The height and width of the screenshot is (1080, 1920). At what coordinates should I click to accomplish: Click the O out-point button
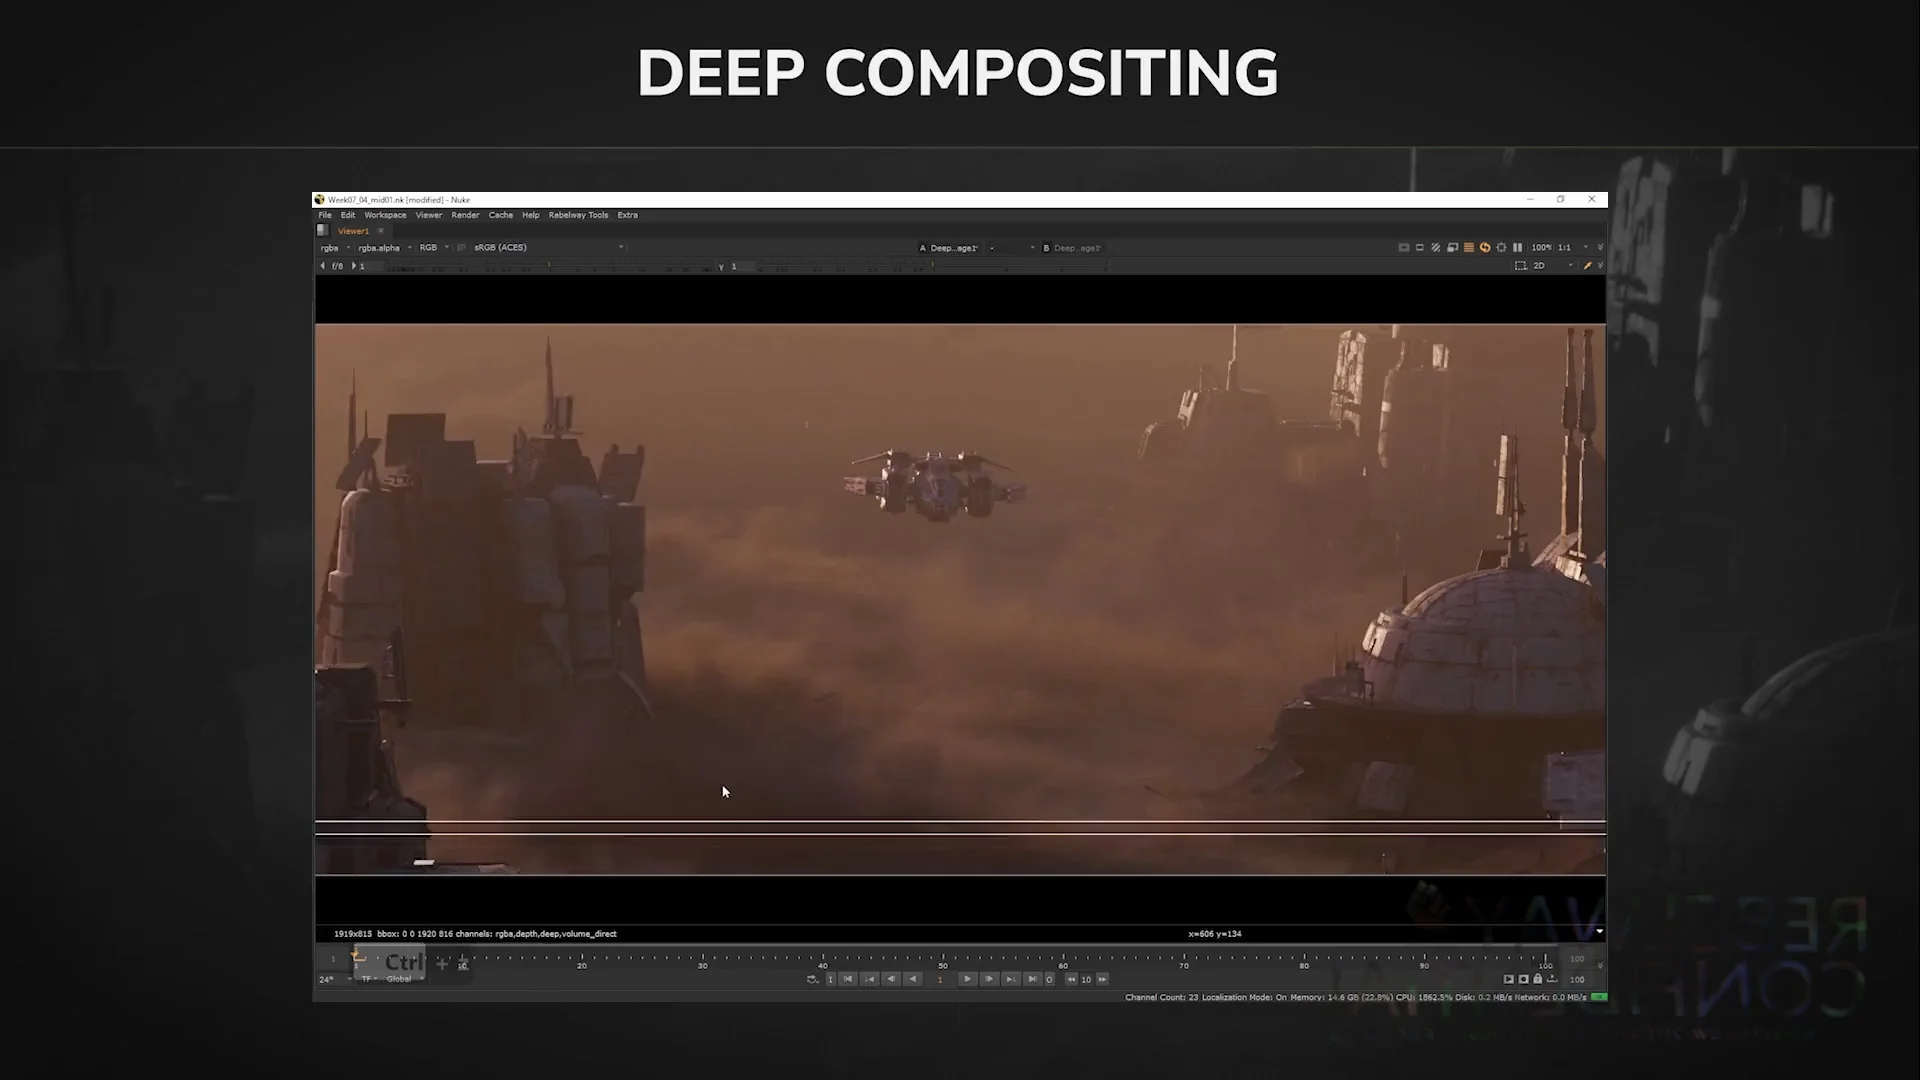(x=1049, y=979)
